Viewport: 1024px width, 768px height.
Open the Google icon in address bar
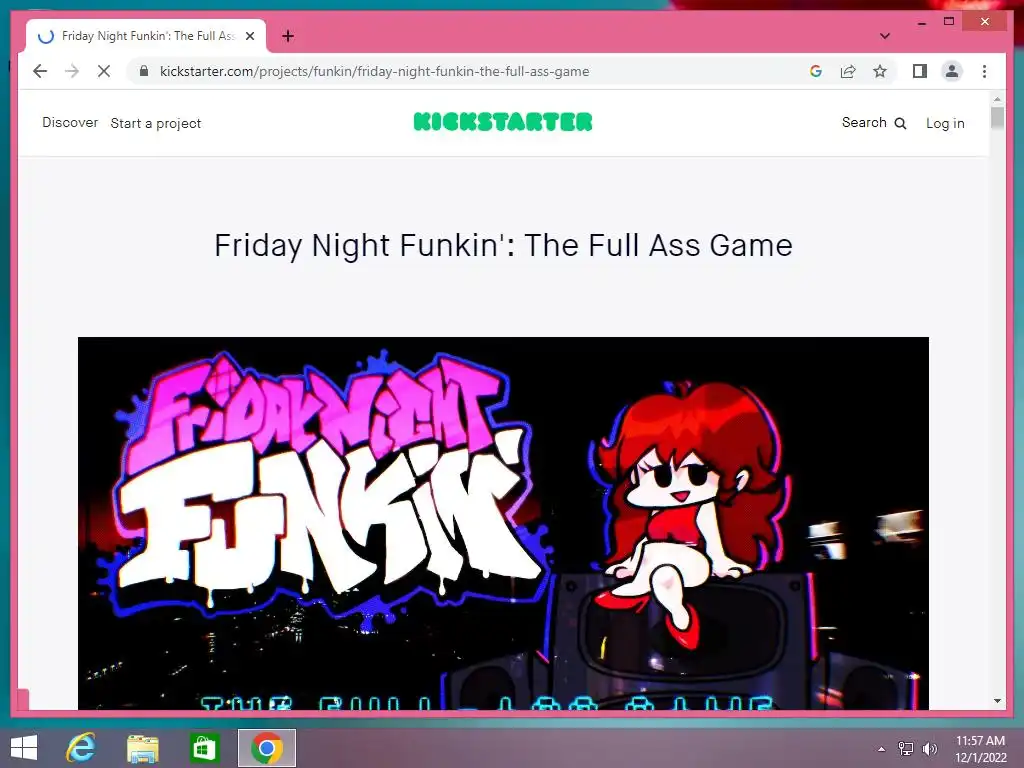tap(816, 71)
